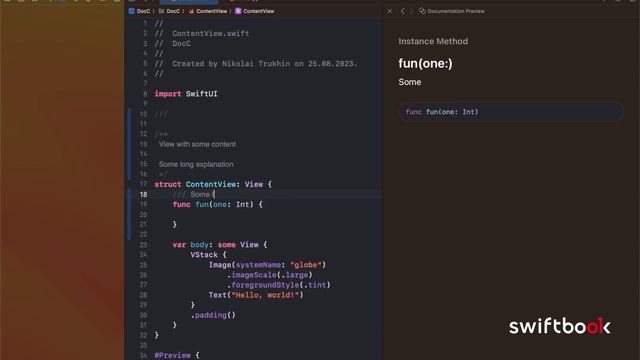The image size is (640, 360).
Task: Click 'Some' summary text in preview
Action: pyautogui.click(x=409, y=82)
